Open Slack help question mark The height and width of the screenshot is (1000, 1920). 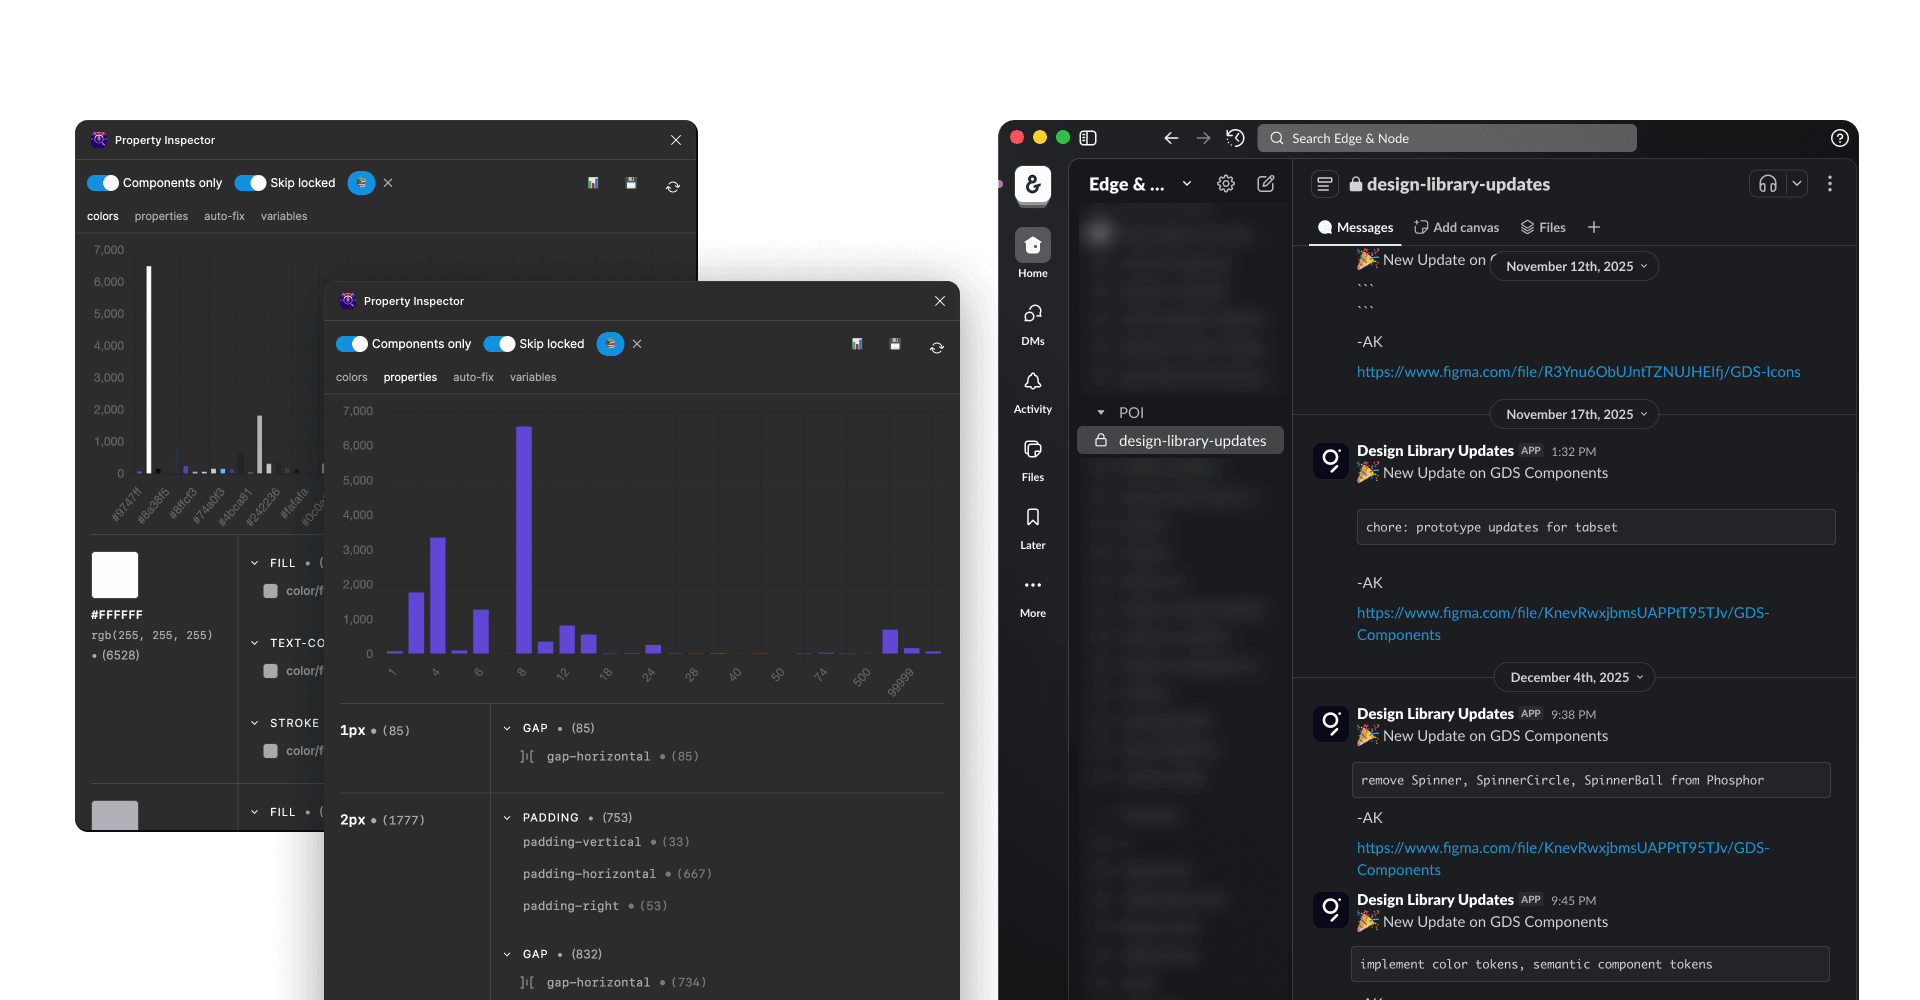(x=1840, y=138)
